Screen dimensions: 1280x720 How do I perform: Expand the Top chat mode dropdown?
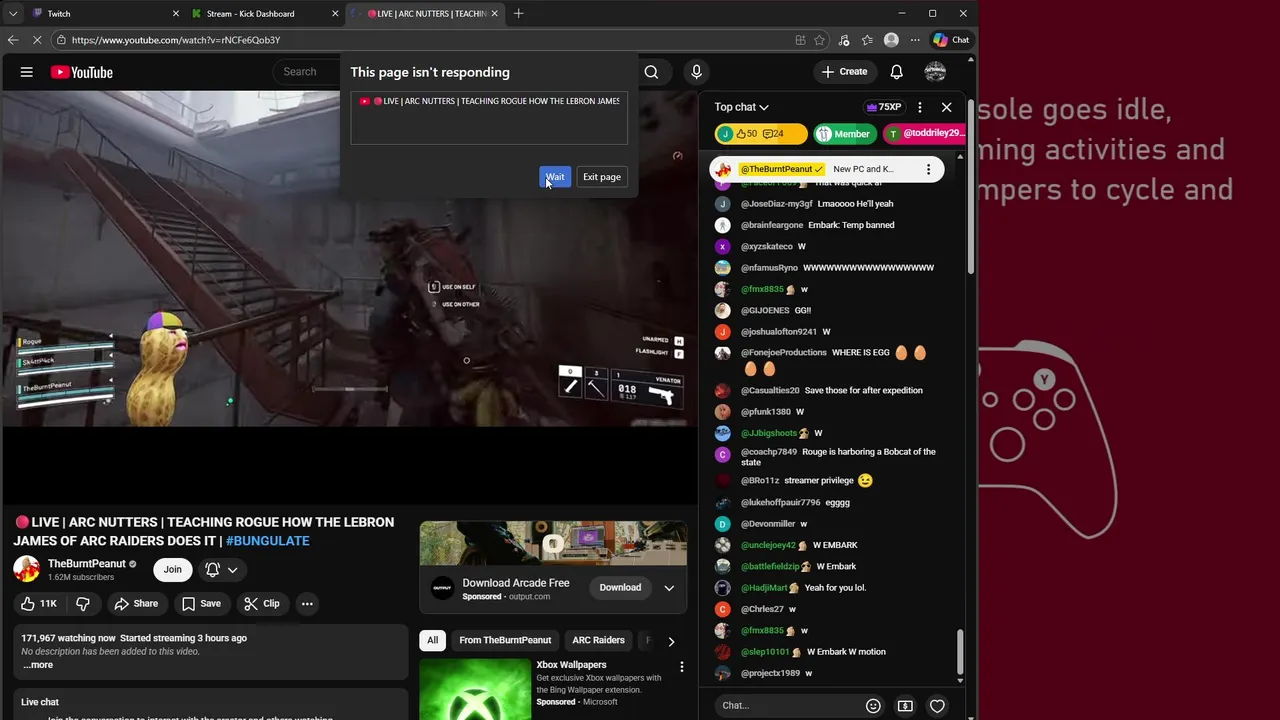[x=742, y=107]
